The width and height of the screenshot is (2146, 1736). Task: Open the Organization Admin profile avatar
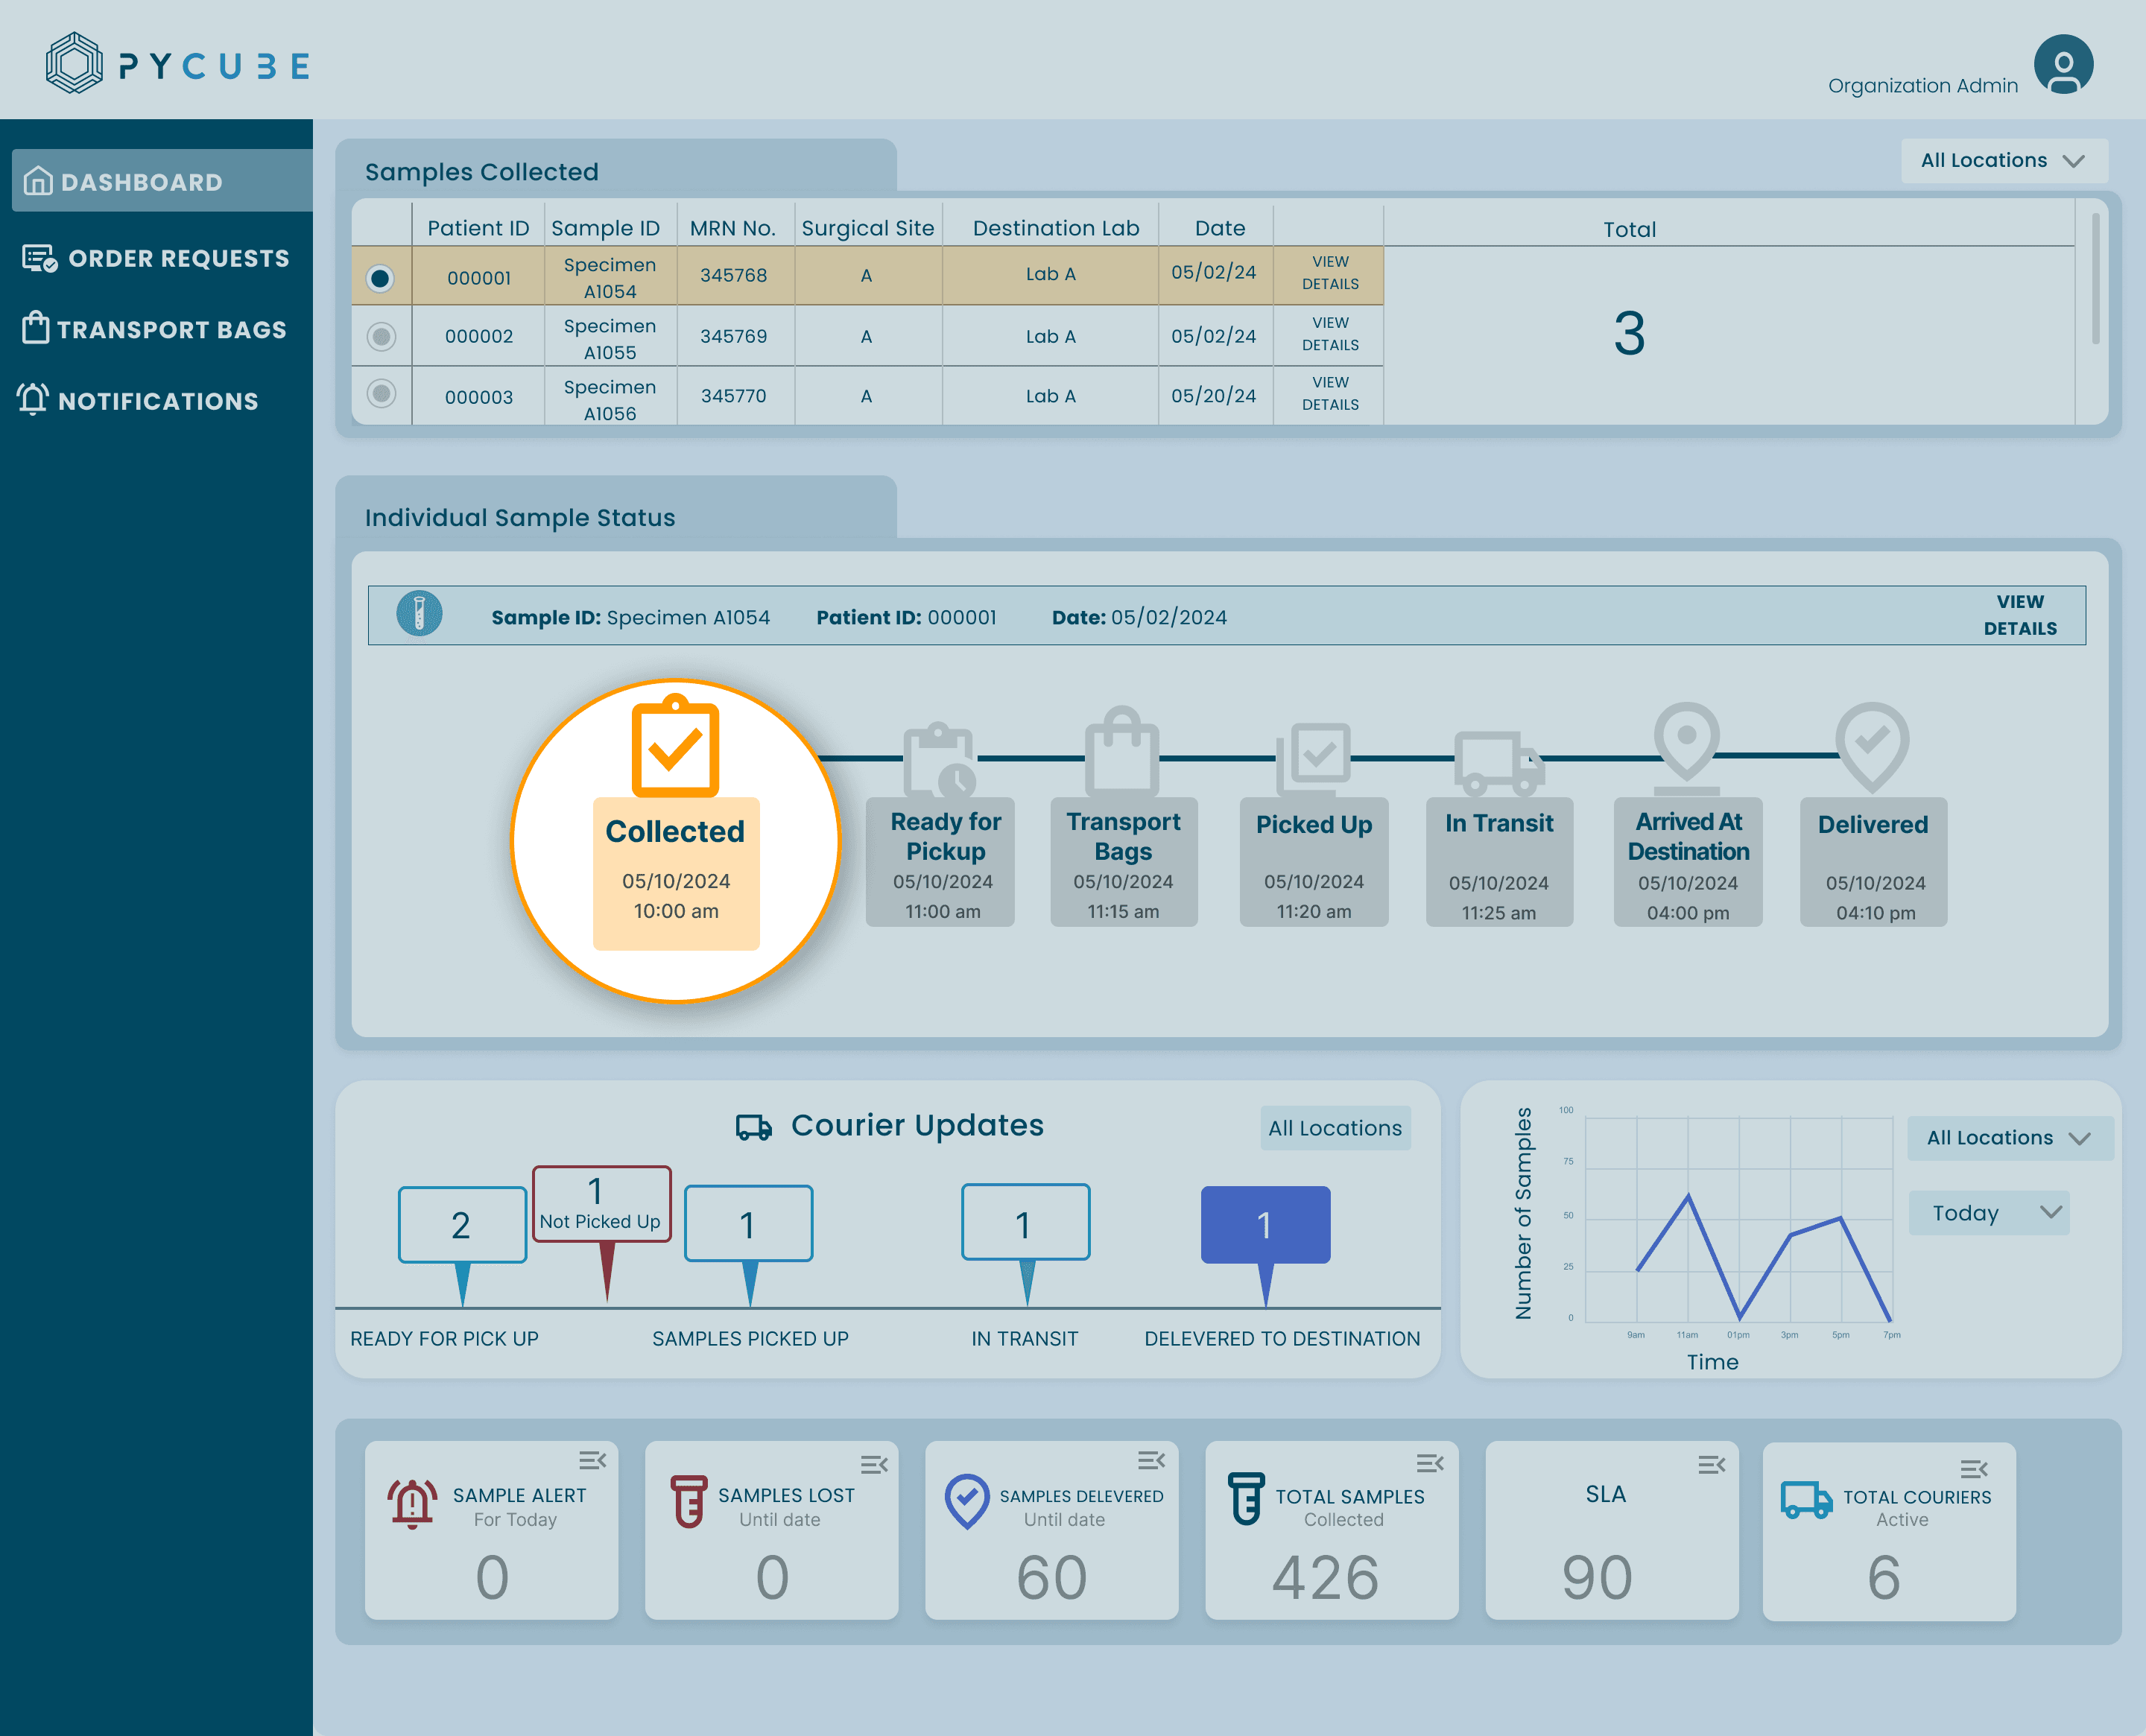click(x=2063, y=64)
